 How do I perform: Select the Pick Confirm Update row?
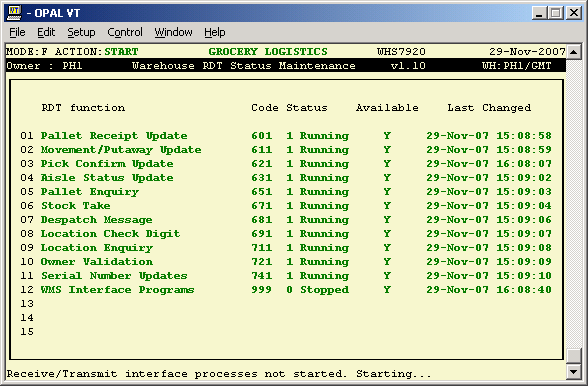286,164
